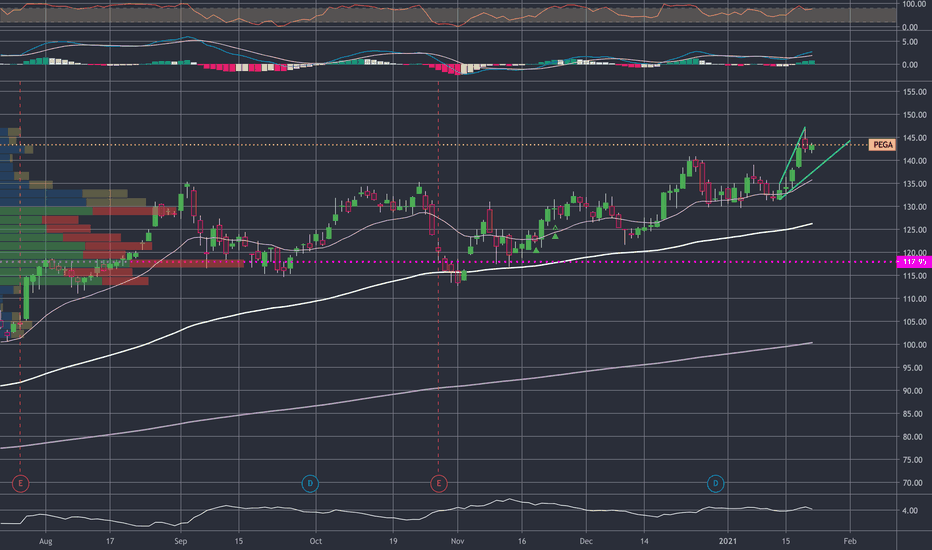Select the magenta 117.9 price label
The width and height of the screenshot is (932, 550).
pos(912,262)
